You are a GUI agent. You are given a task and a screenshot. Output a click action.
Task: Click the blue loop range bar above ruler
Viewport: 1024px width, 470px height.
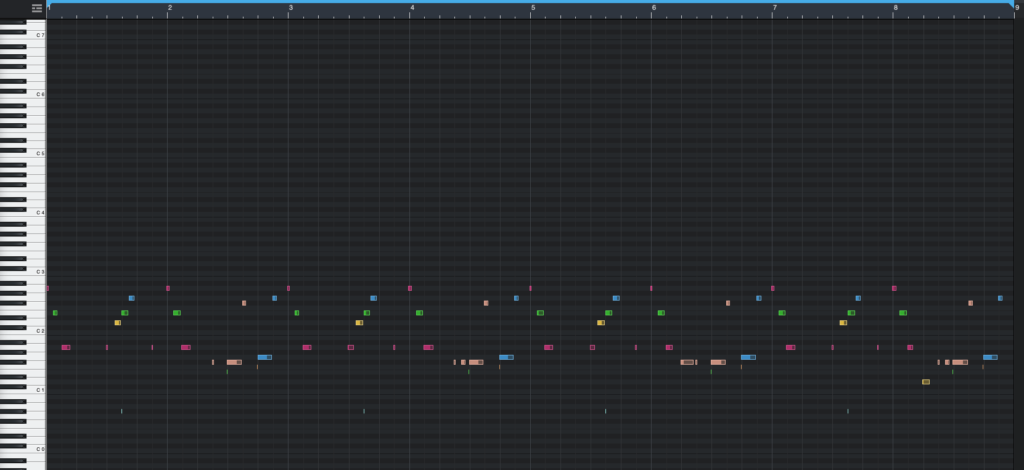[530, 2]
